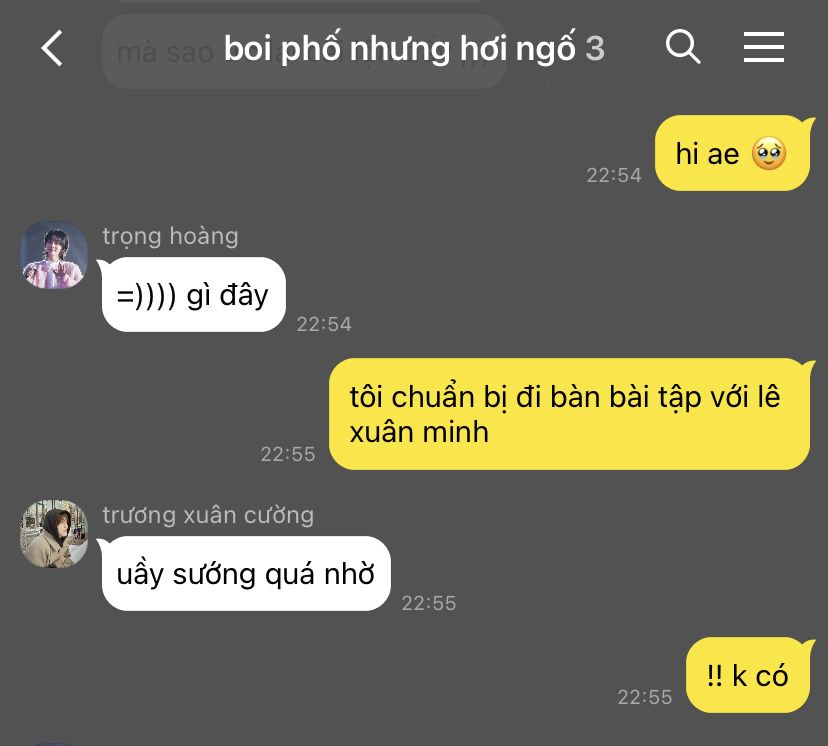The height and width of the screenshot is (746, 828).
Task: Select the 'uầy sướng quá nhờ' message bubble
Action: point(246,573)
